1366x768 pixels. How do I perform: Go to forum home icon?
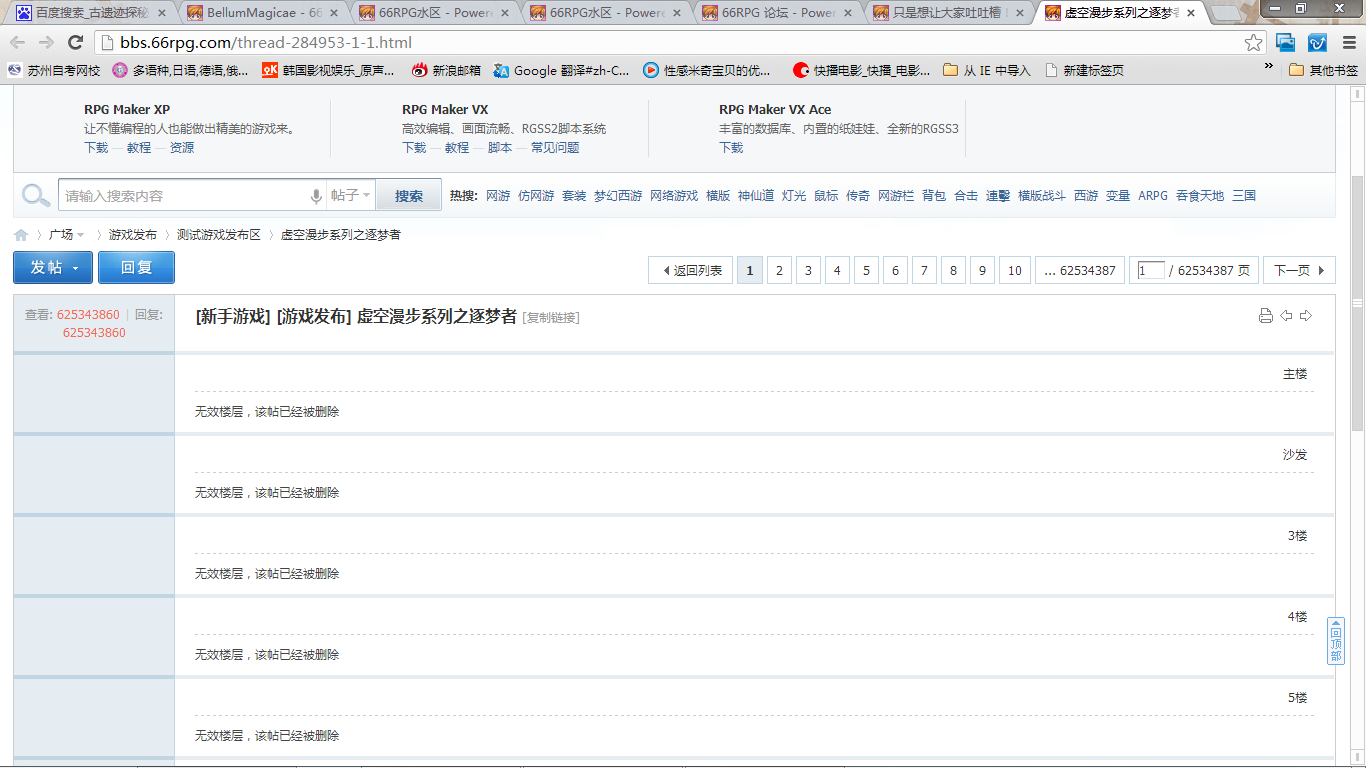[21, 235]
